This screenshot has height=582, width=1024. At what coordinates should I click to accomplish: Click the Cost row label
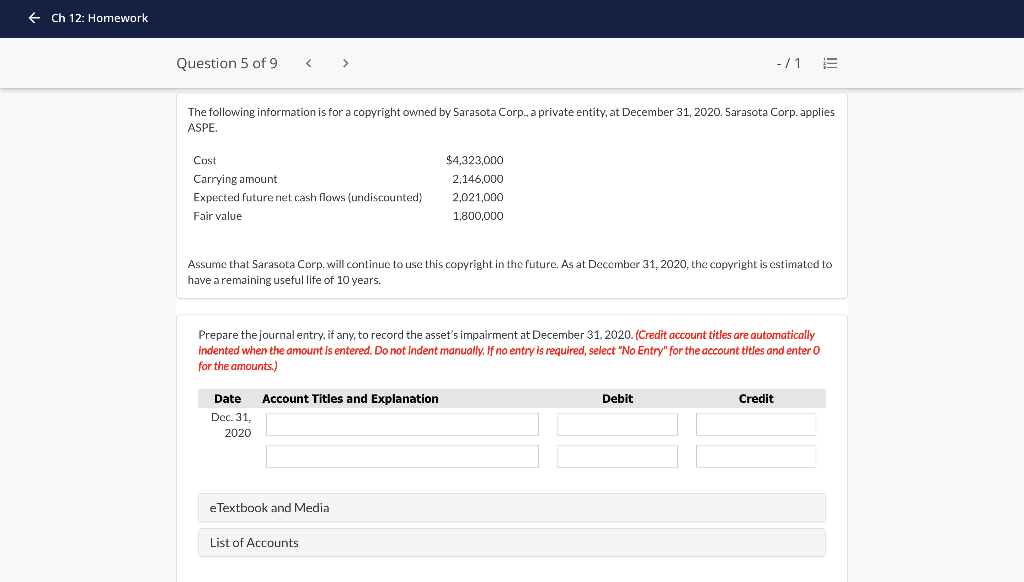[x=204, y=160]
